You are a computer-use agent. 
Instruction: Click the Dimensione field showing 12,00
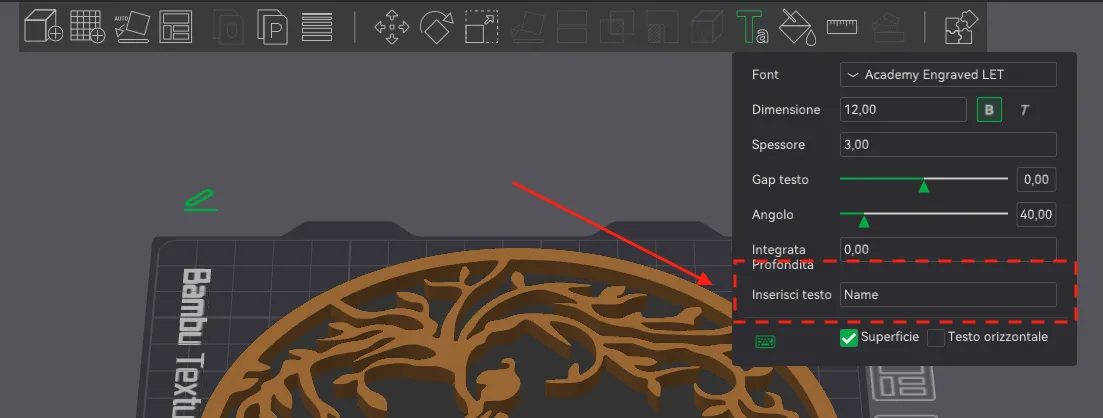(x=903, y=110)
